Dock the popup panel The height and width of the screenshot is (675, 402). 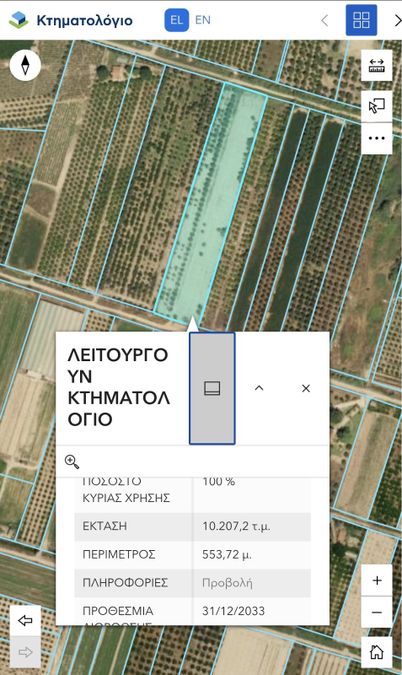pos(212,388)
